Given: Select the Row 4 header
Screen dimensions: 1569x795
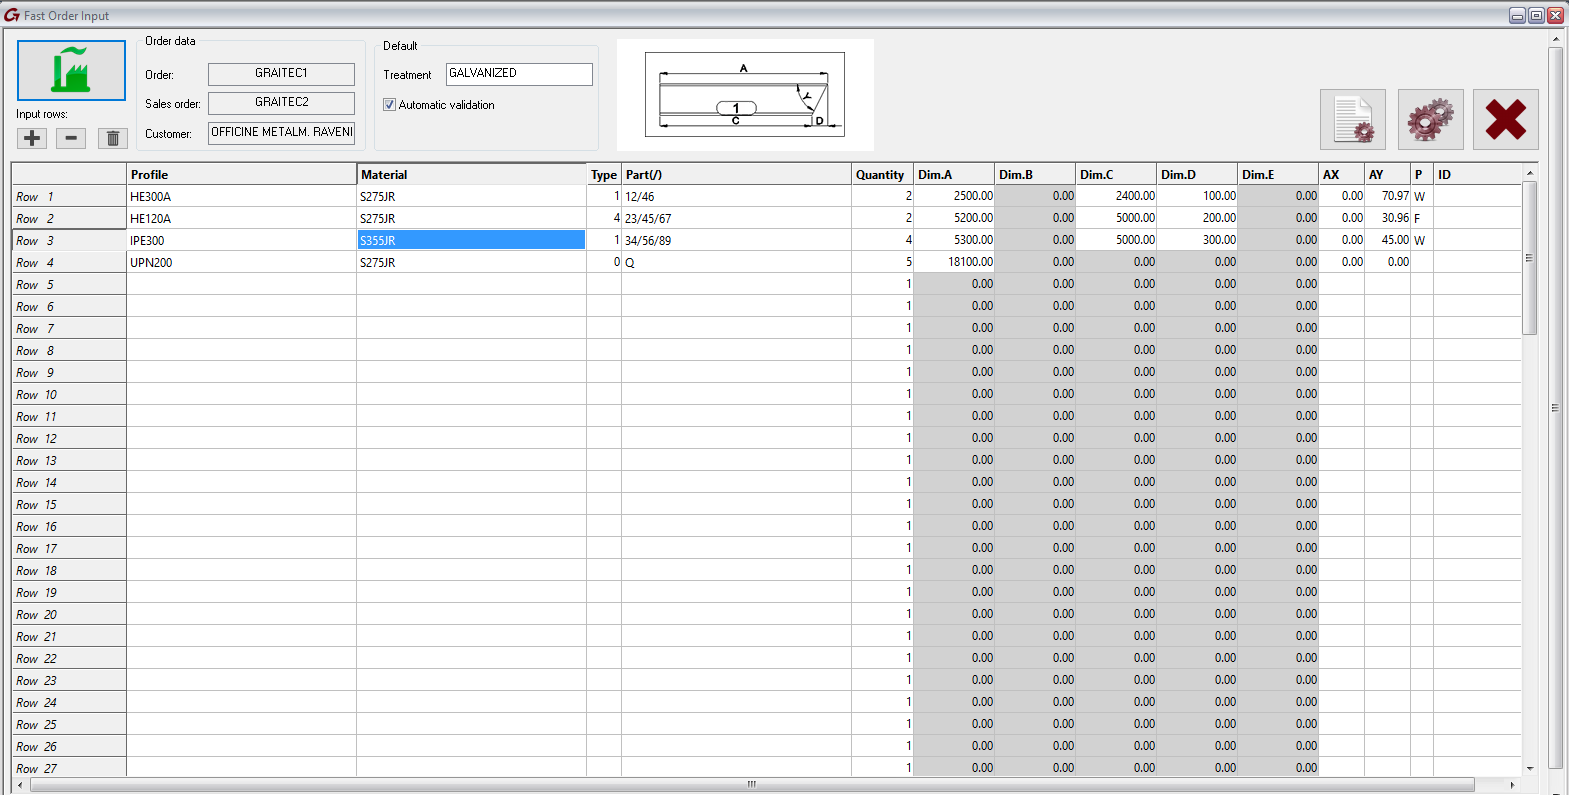Looking at the screenshot, I should click(69, 263).
